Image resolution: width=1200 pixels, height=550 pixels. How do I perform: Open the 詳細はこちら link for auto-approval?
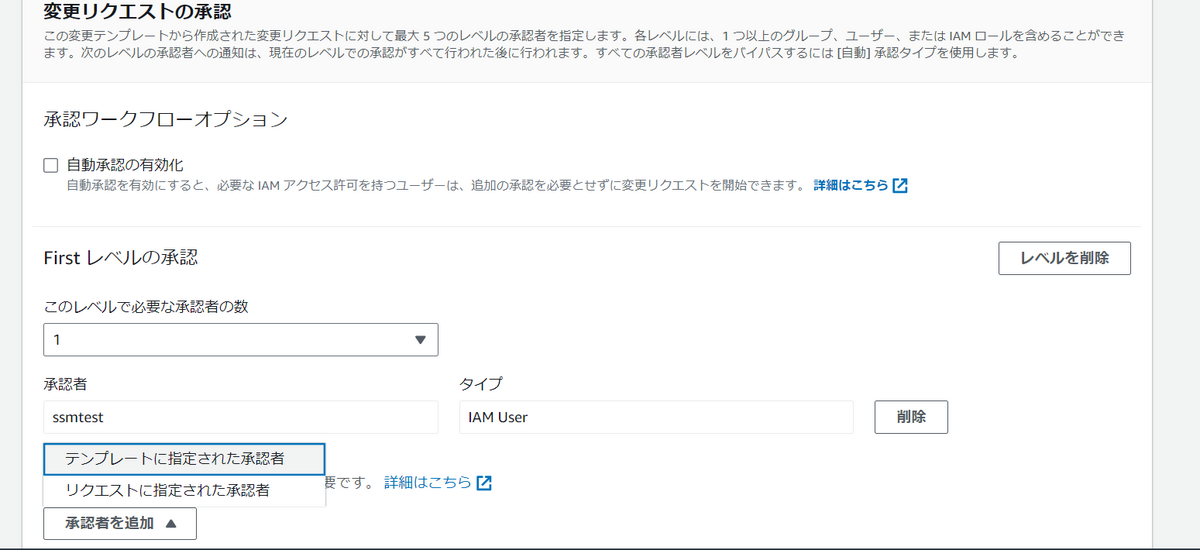(850, 185)
